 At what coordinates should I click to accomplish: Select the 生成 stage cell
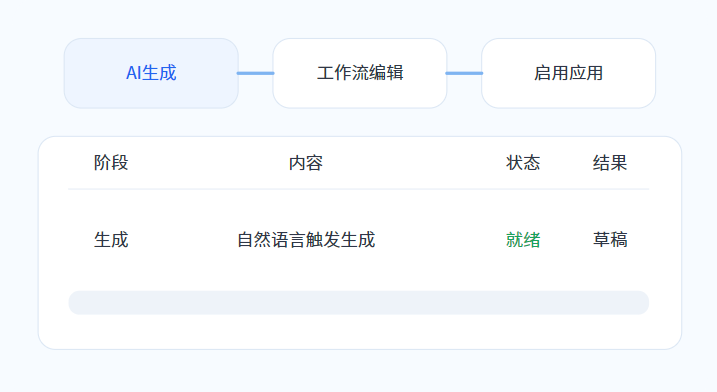pyautogui.click(x=111, y=240)
